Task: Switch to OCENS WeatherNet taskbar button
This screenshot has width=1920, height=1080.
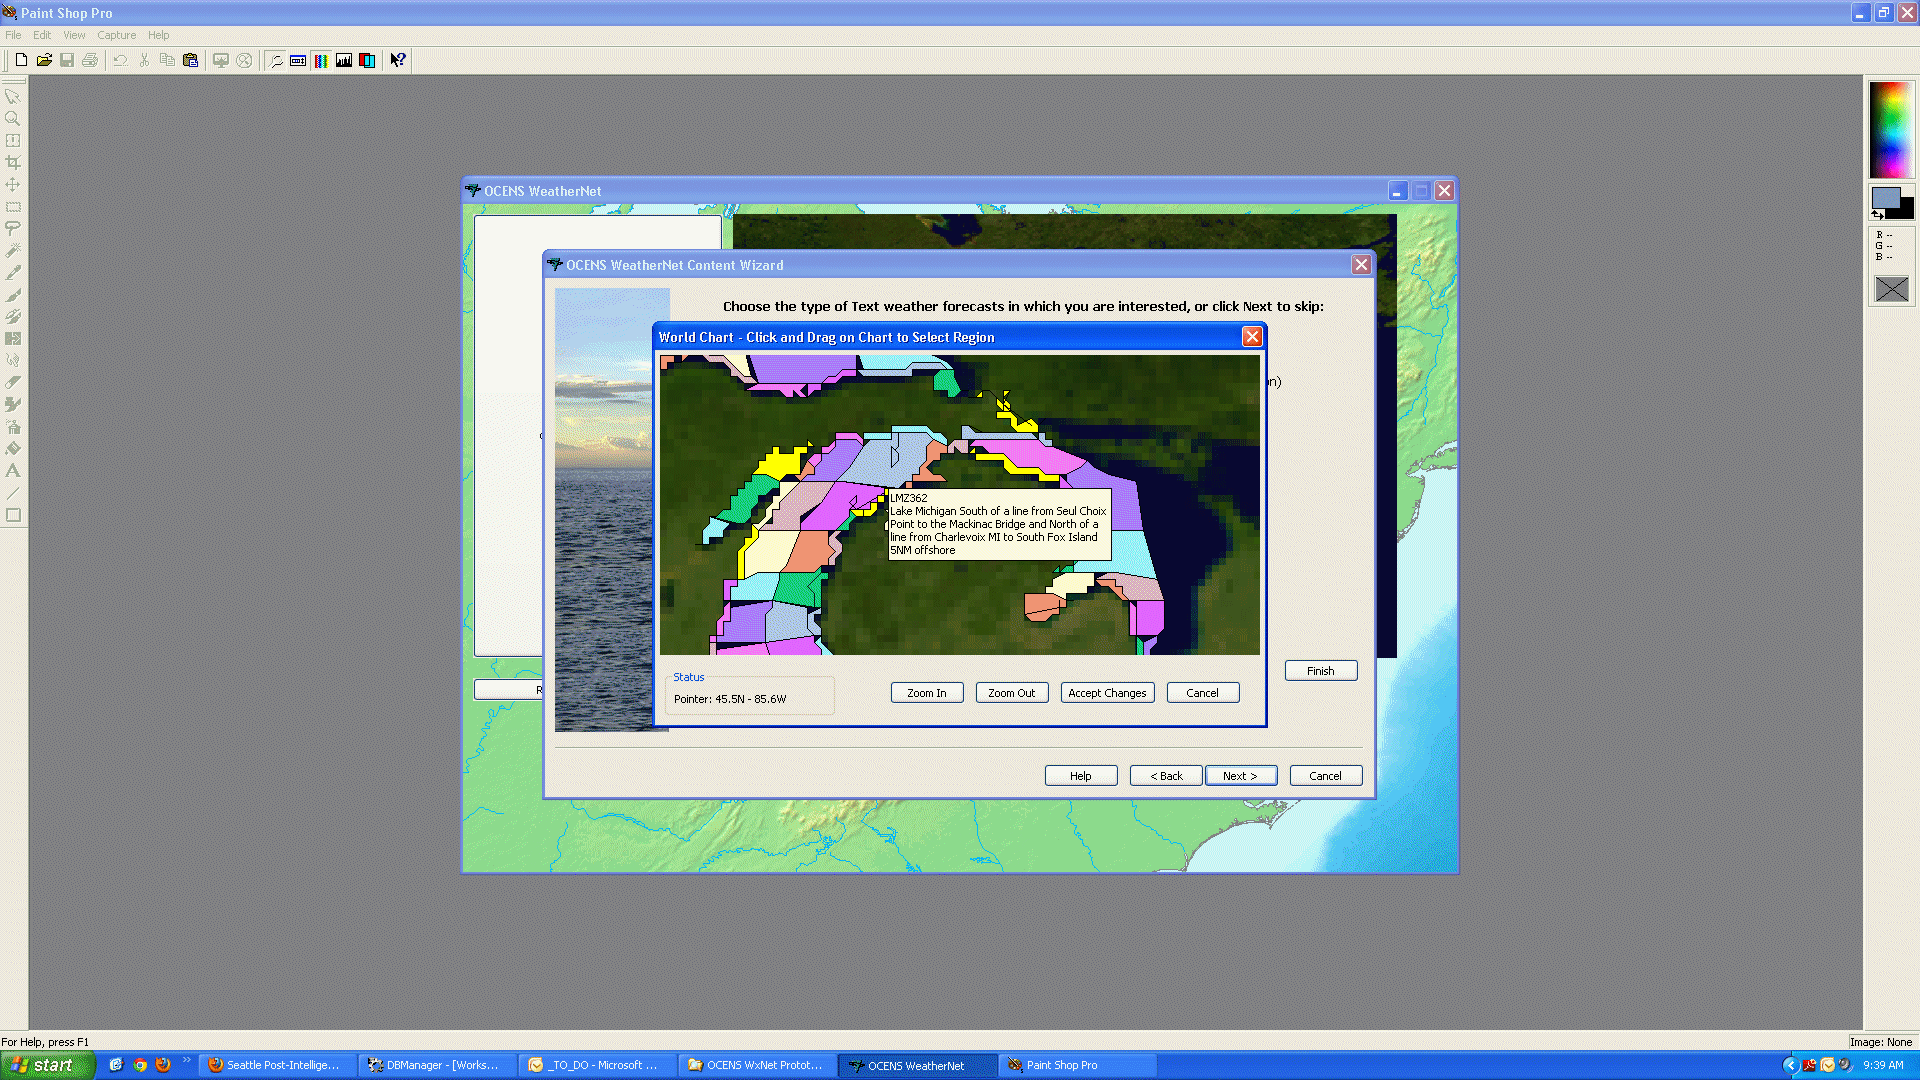Action: tap(917, 1065)
